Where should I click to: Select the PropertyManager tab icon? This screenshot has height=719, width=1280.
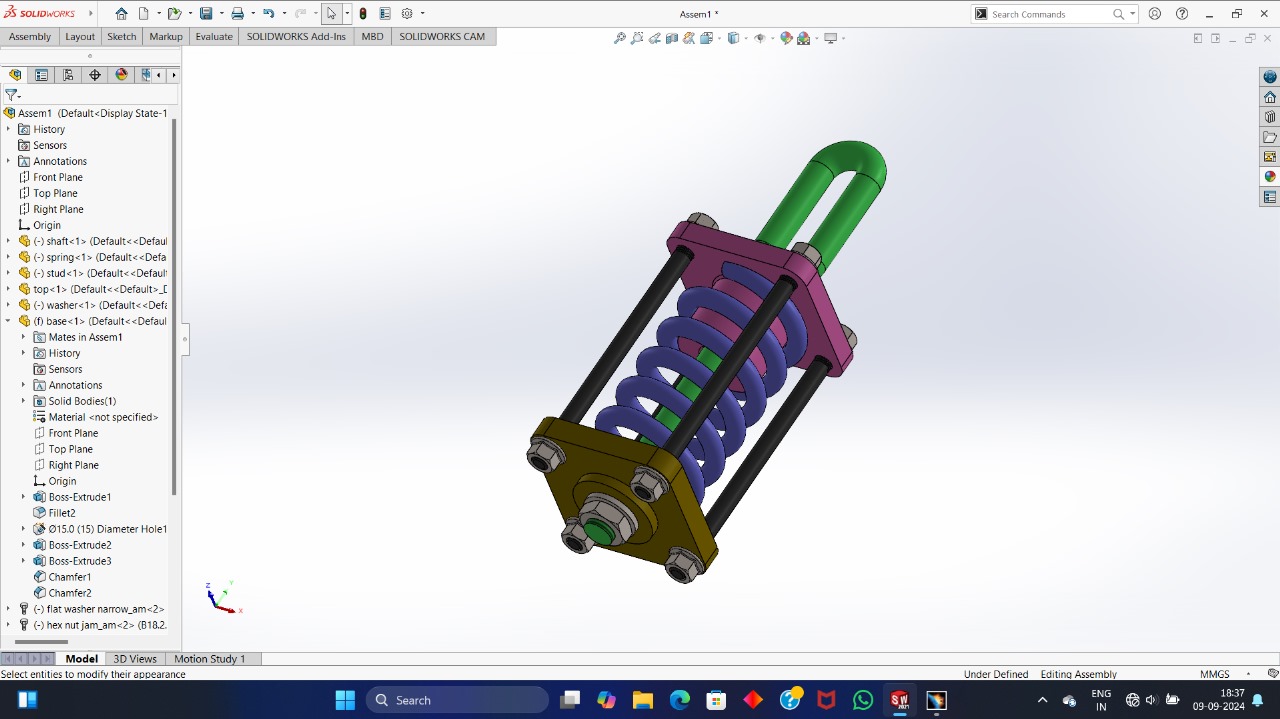click(41, 75)
